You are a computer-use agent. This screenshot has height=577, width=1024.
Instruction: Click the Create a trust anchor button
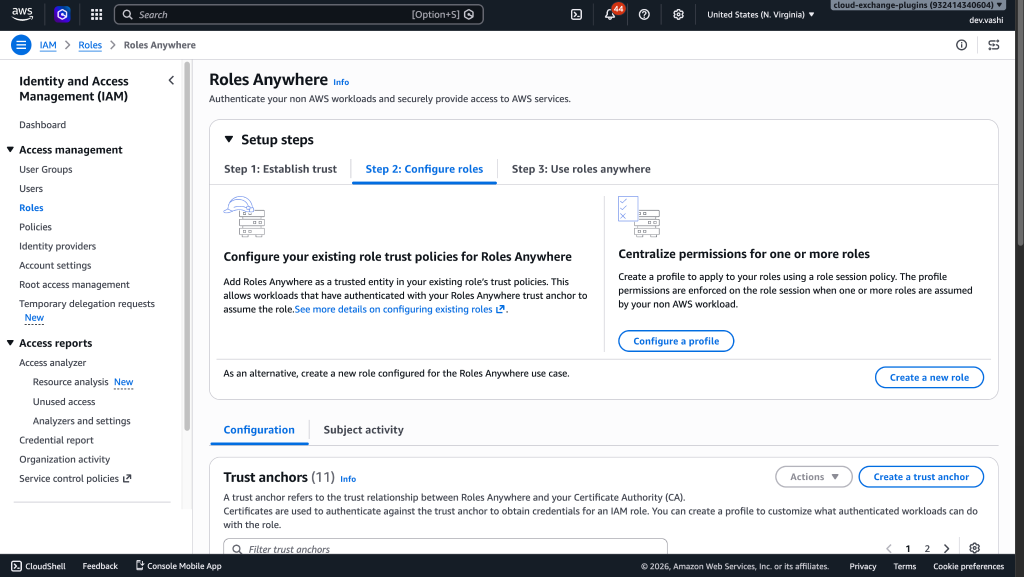tap(921, 476)
